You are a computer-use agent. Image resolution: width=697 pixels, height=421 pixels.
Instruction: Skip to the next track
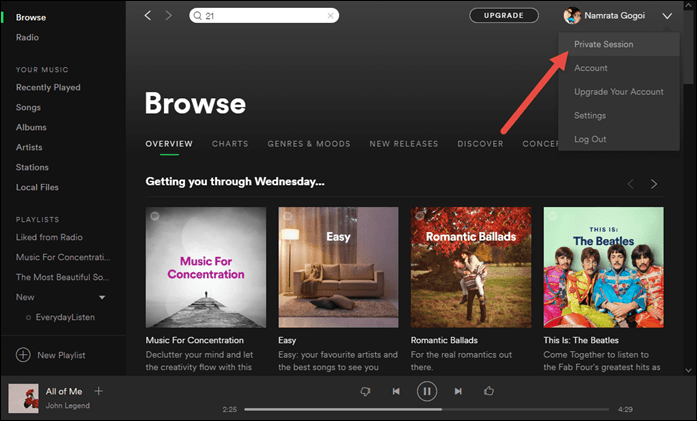pyautogui.click(x=458, y=391)
